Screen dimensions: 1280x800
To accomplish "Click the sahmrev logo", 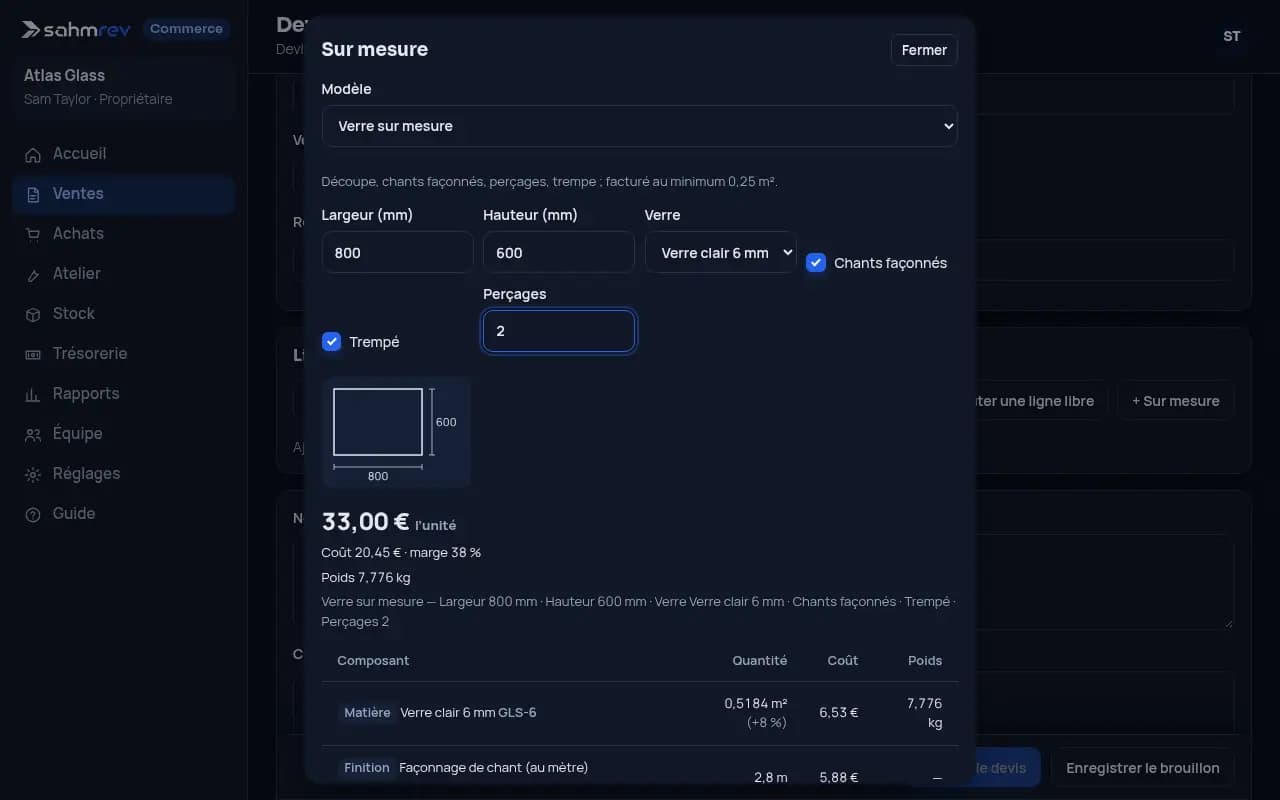I will tap(76, 29).
